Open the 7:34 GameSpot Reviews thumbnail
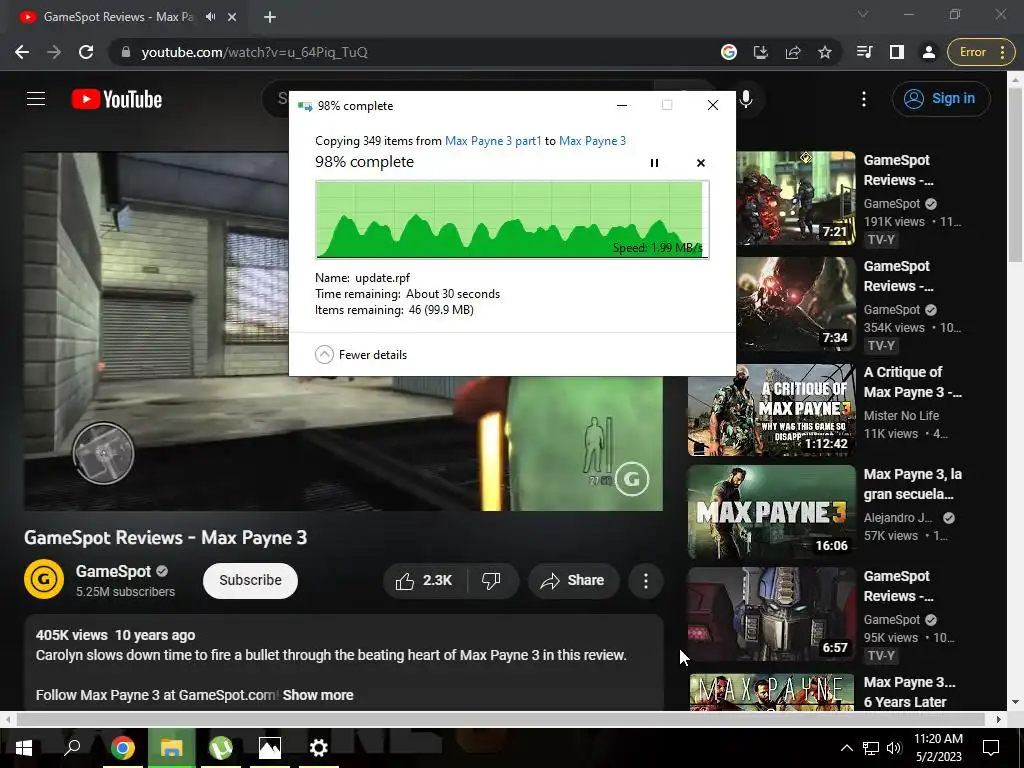This screenshot has width=1024, height=768. (x=796, y=304)
